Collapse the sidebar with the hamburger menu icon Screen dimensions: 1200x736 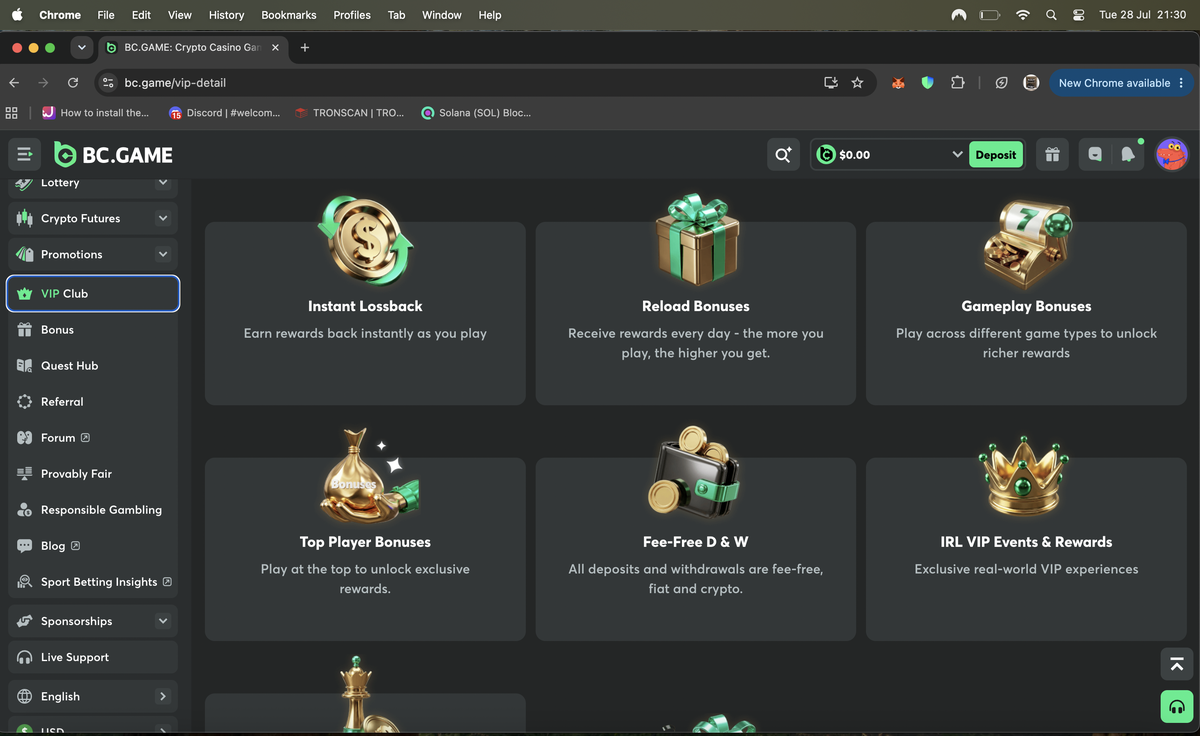pos(25,155)
